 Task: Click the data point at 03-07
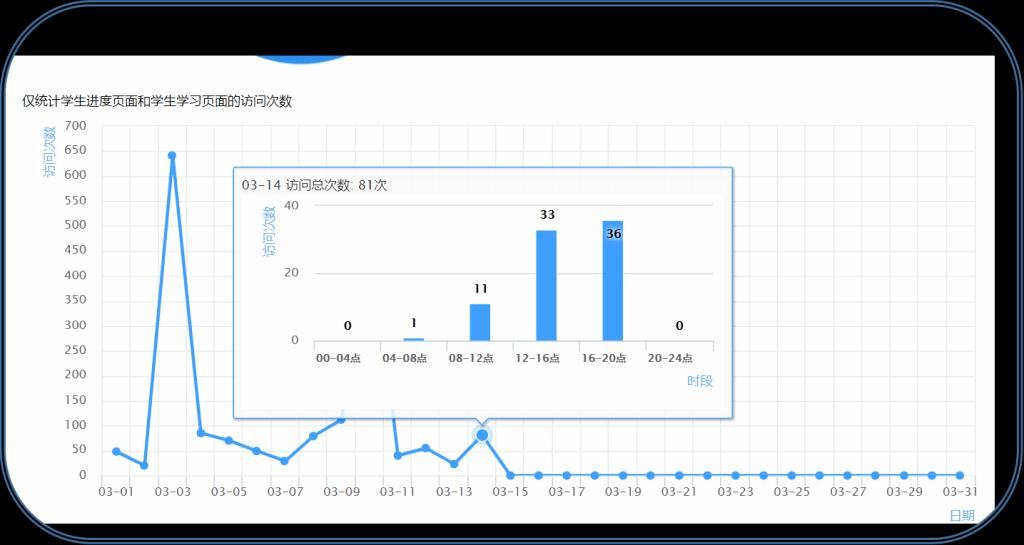[285, 461]
